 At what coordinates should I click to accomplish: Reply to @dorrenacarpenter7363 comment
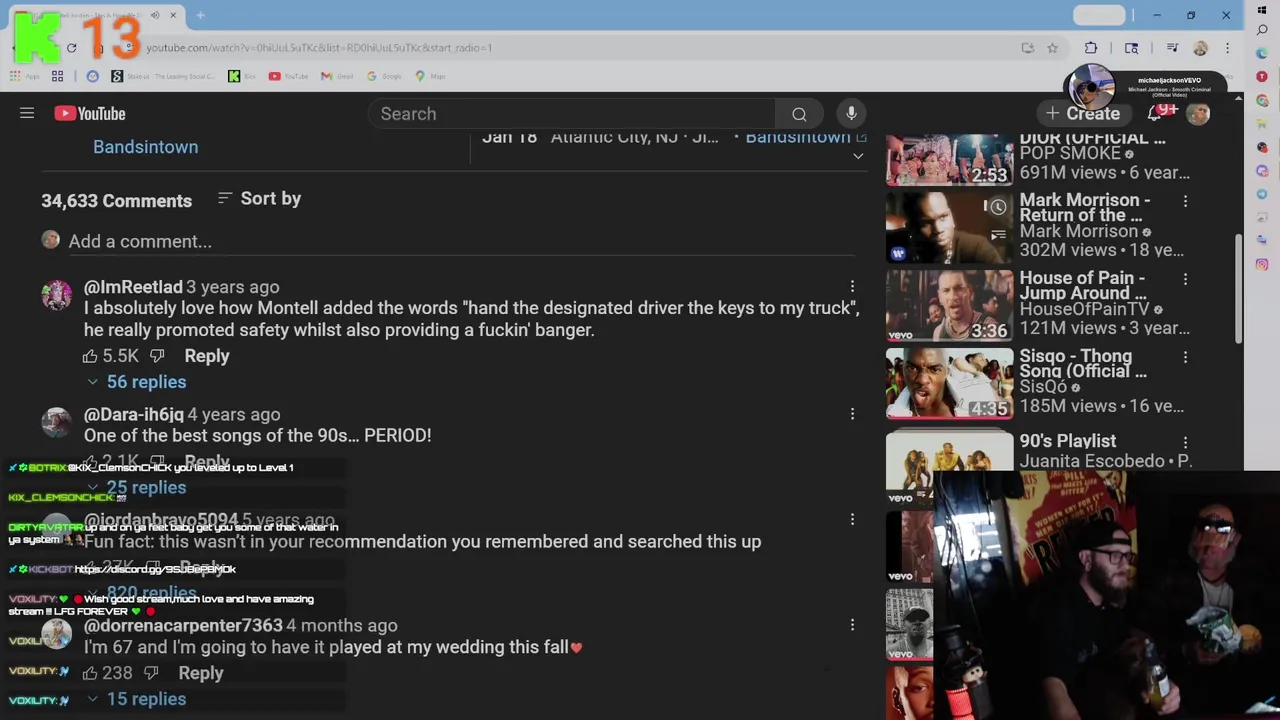(x=201, y=673)
